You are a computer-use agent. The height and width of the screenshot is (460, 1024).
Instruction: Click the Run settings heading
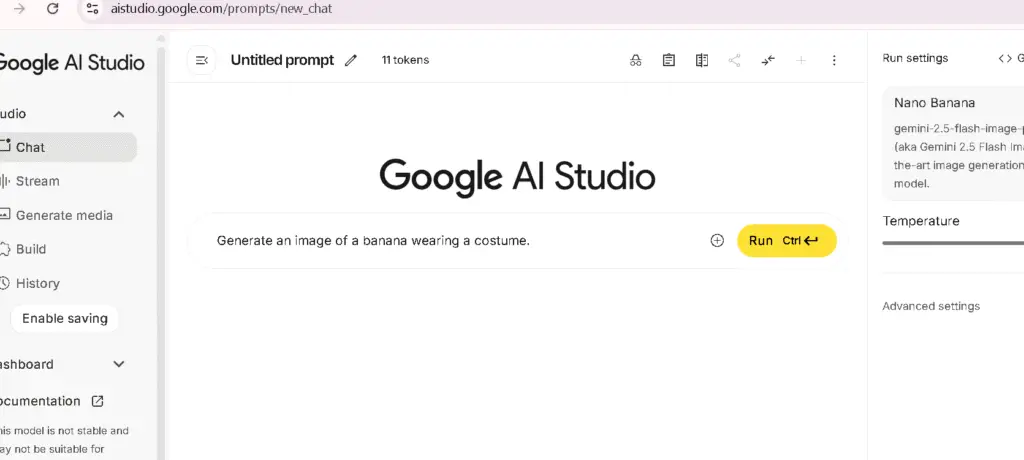click(x=915, y=58)
